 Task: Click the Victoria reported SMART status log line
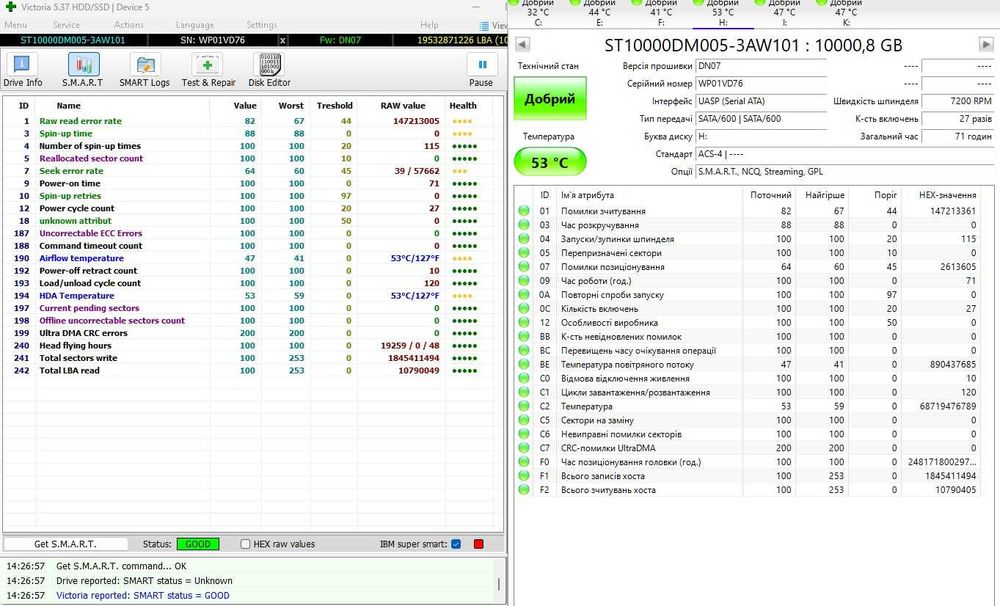143,595
